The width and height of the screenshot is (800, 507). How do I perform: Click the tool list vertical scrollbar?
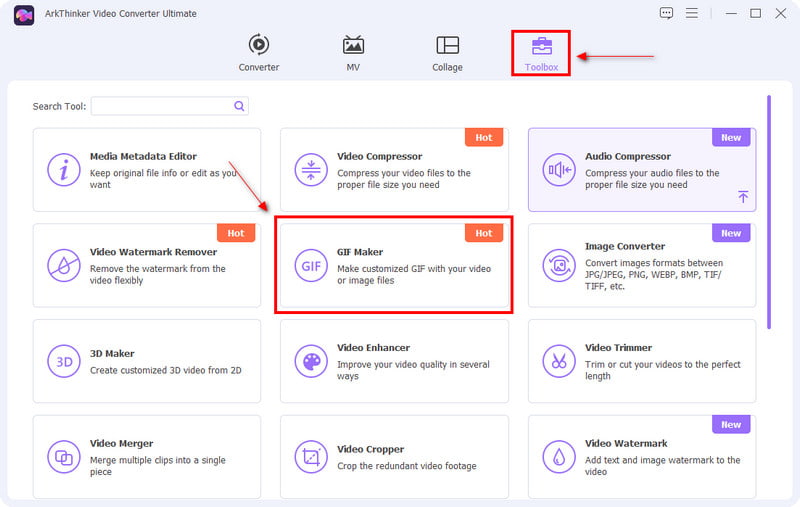(769, 212)
